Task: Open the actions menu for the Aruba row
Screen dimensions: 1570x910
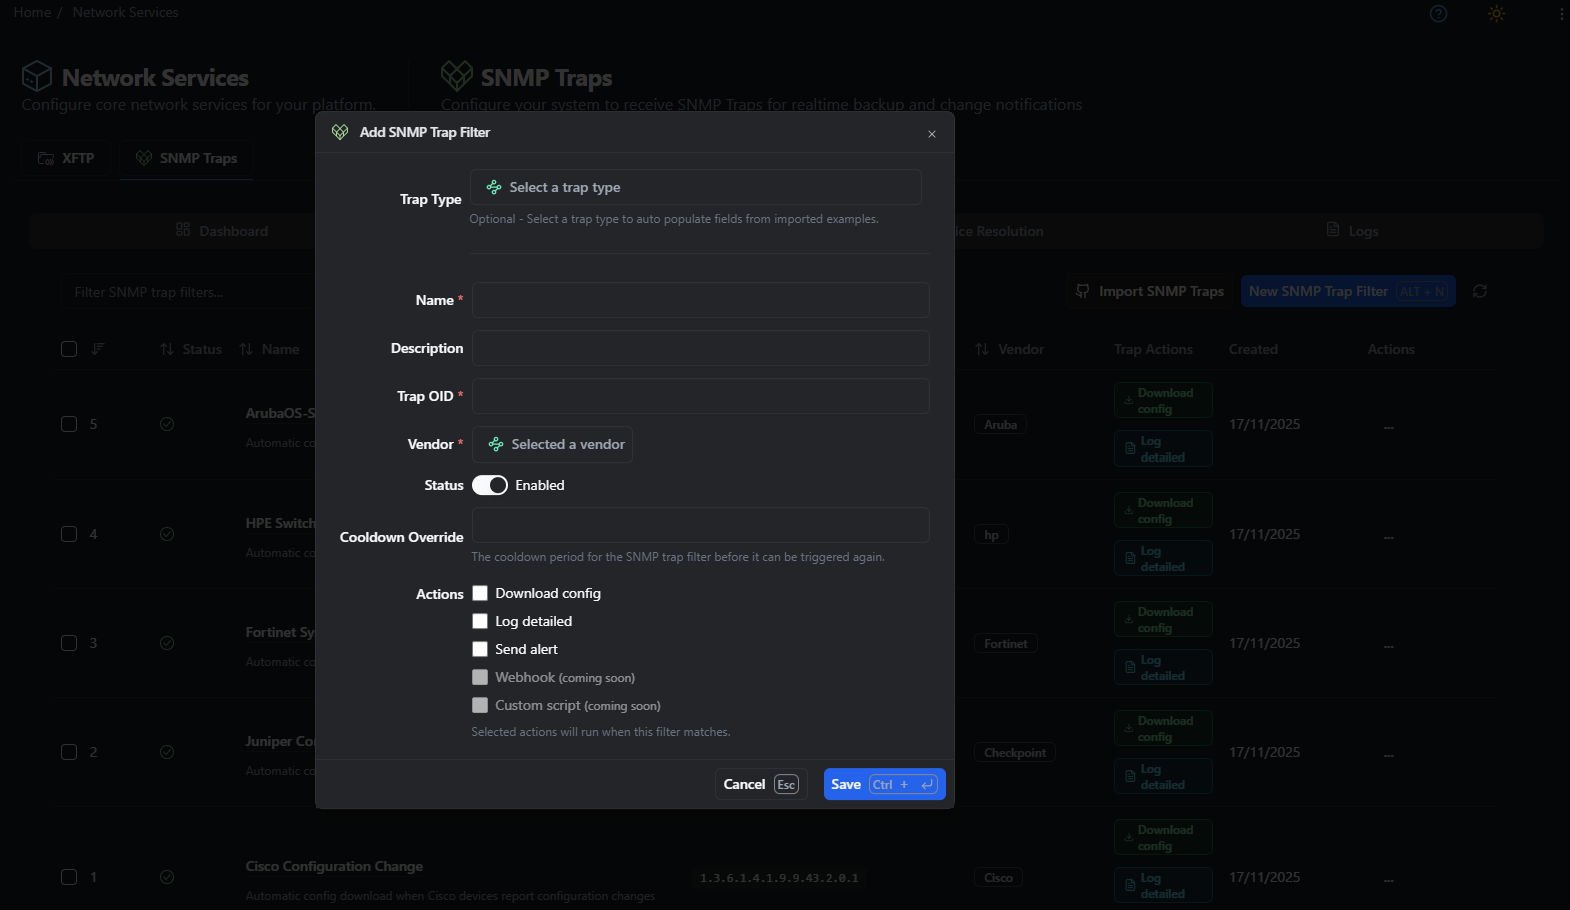Action: click(x=1389, y=426)
